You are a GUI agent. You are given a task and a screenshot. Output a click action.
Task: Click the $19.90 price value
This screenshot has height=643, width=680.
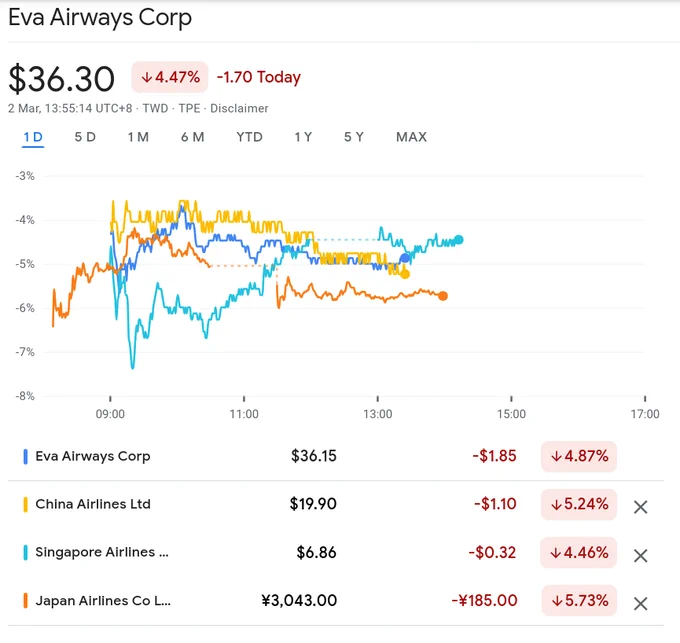[x=313, y=504]
